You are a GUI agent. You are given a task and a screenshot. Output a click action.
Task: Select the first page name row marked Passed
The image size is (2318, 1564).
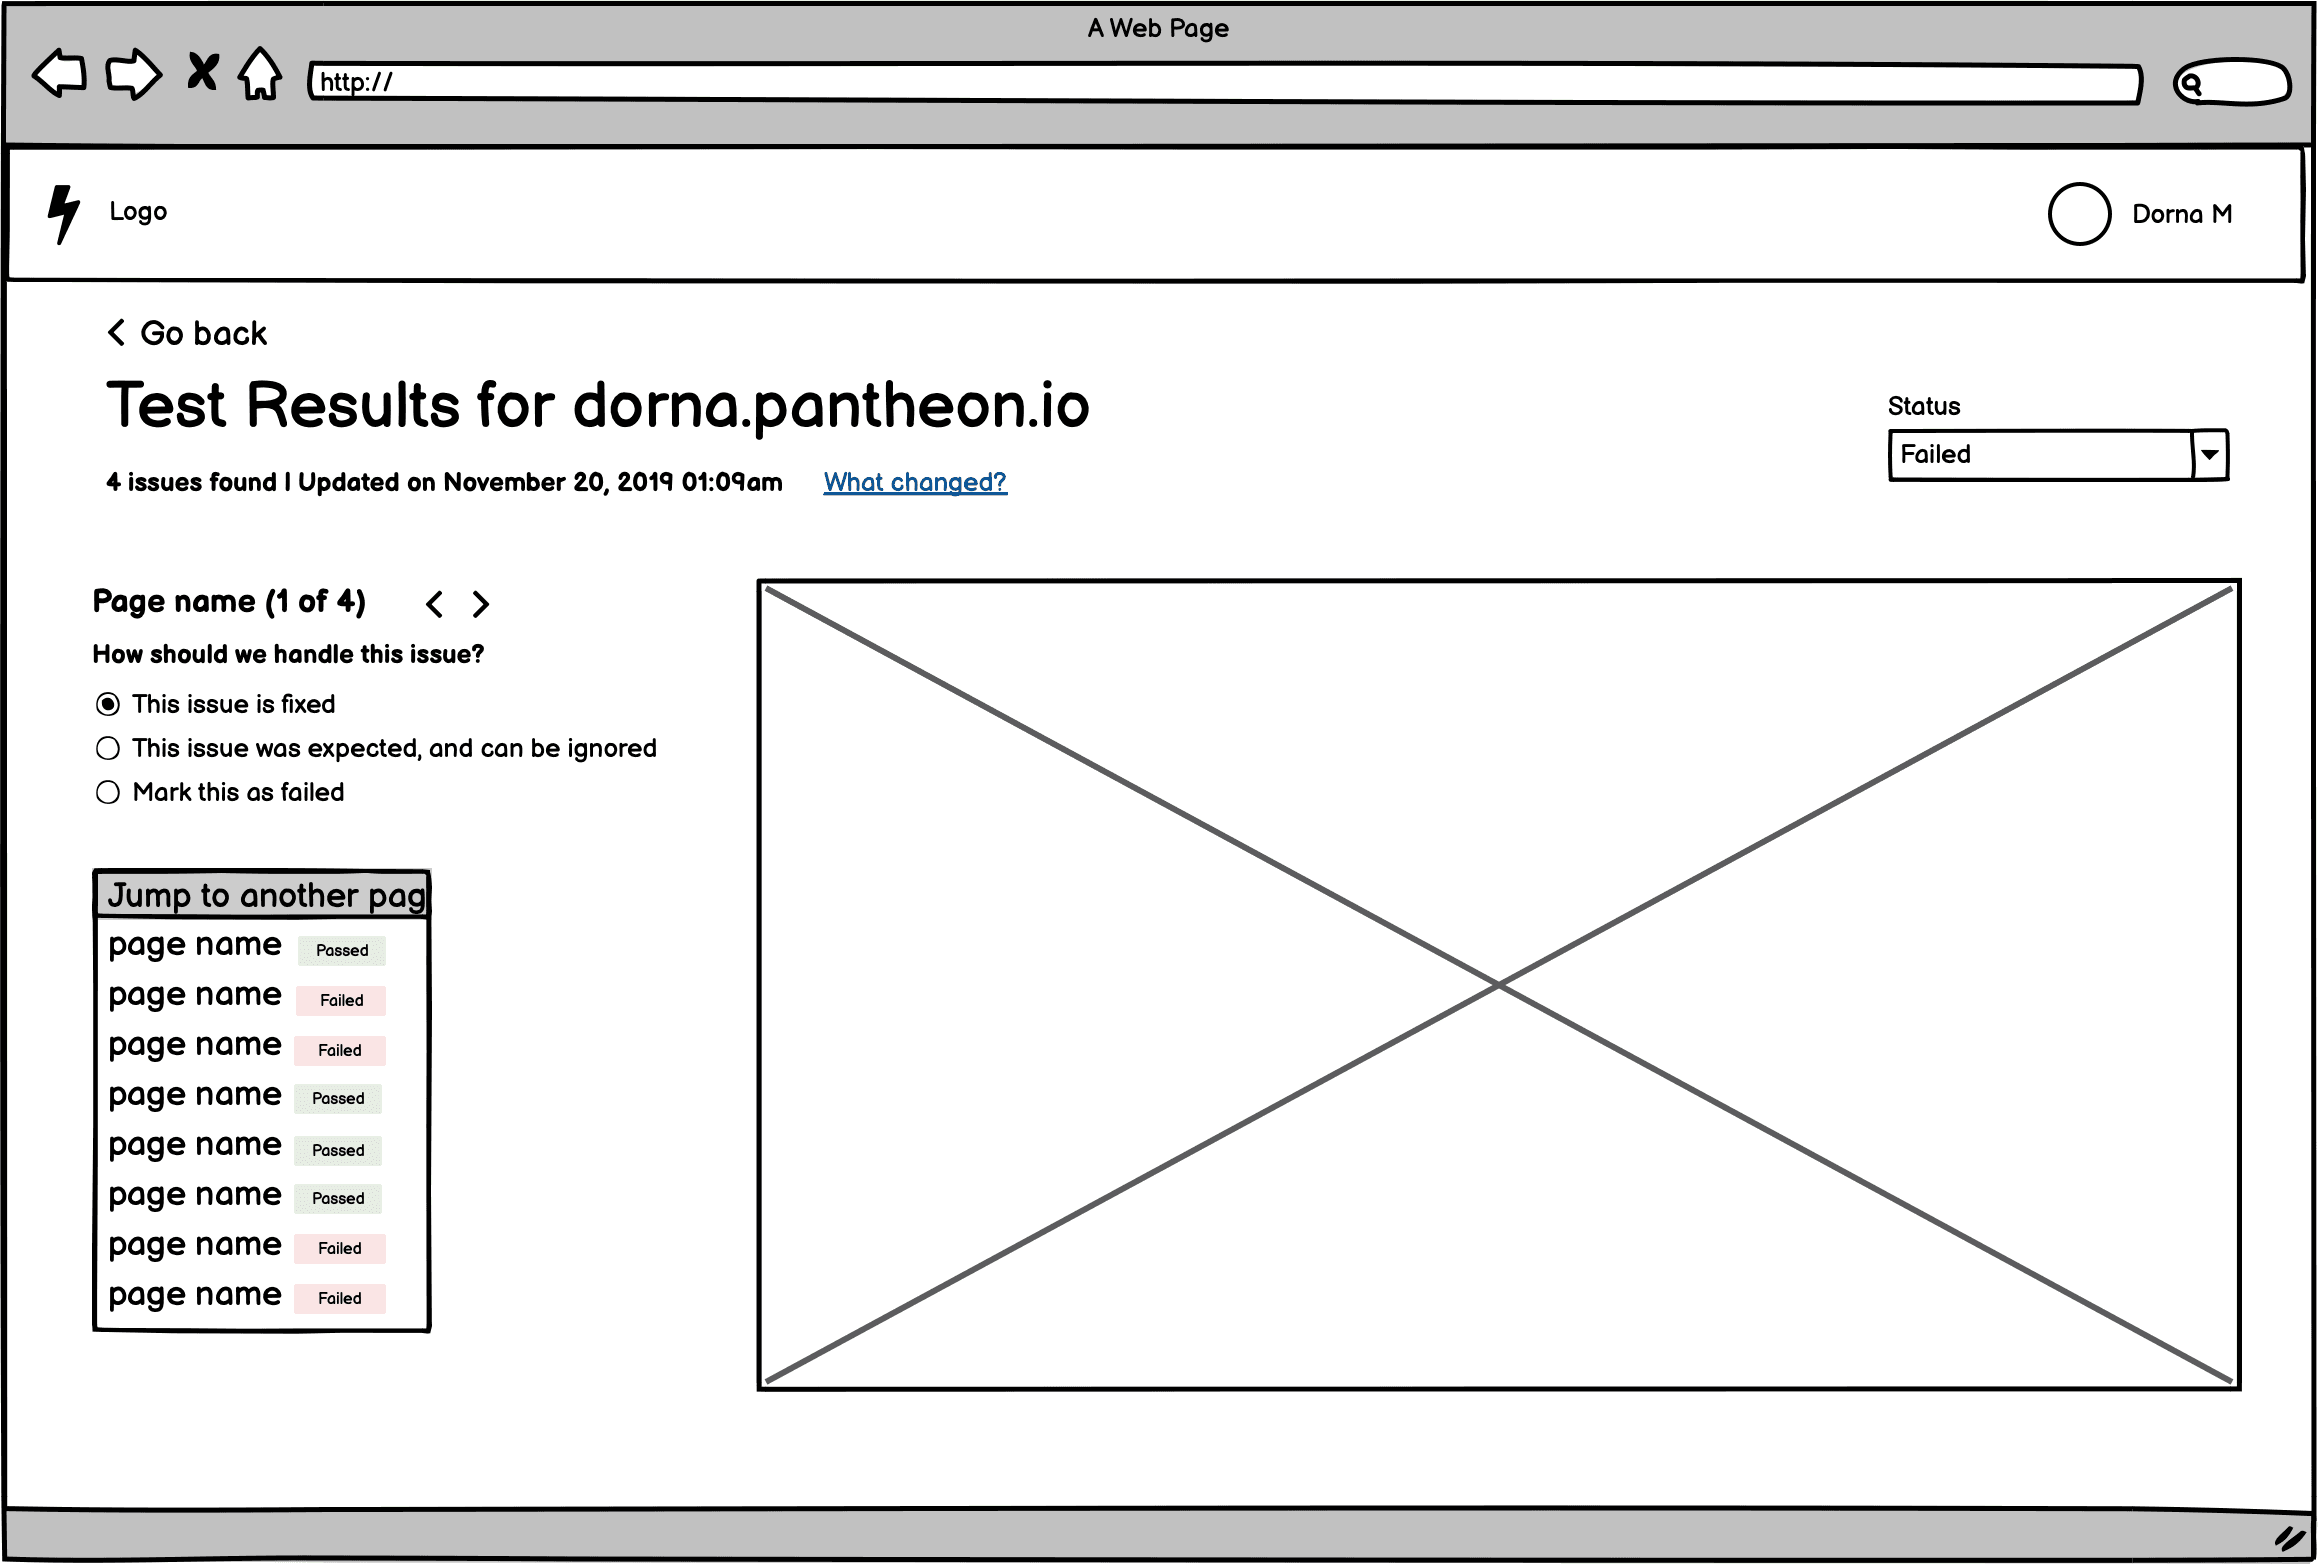(x=262, y=945)
